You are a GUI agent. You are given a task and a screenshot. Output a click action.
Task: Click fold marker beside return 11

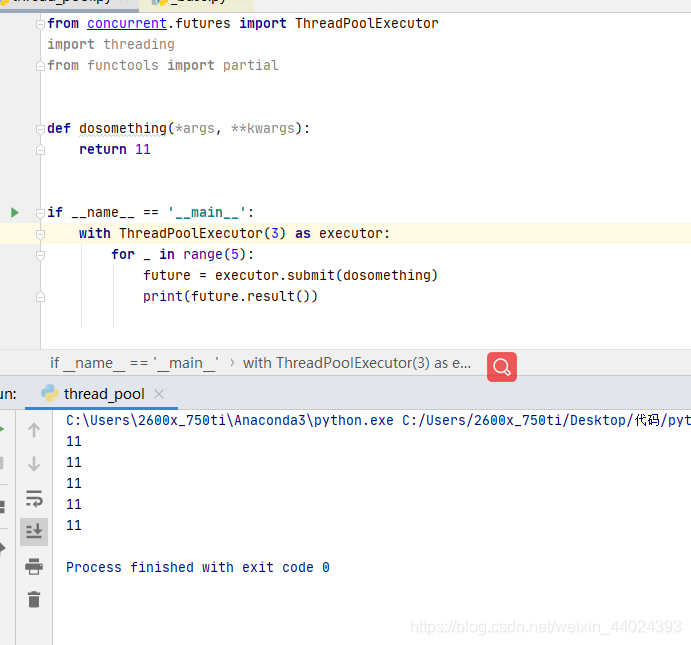(40, 150)
